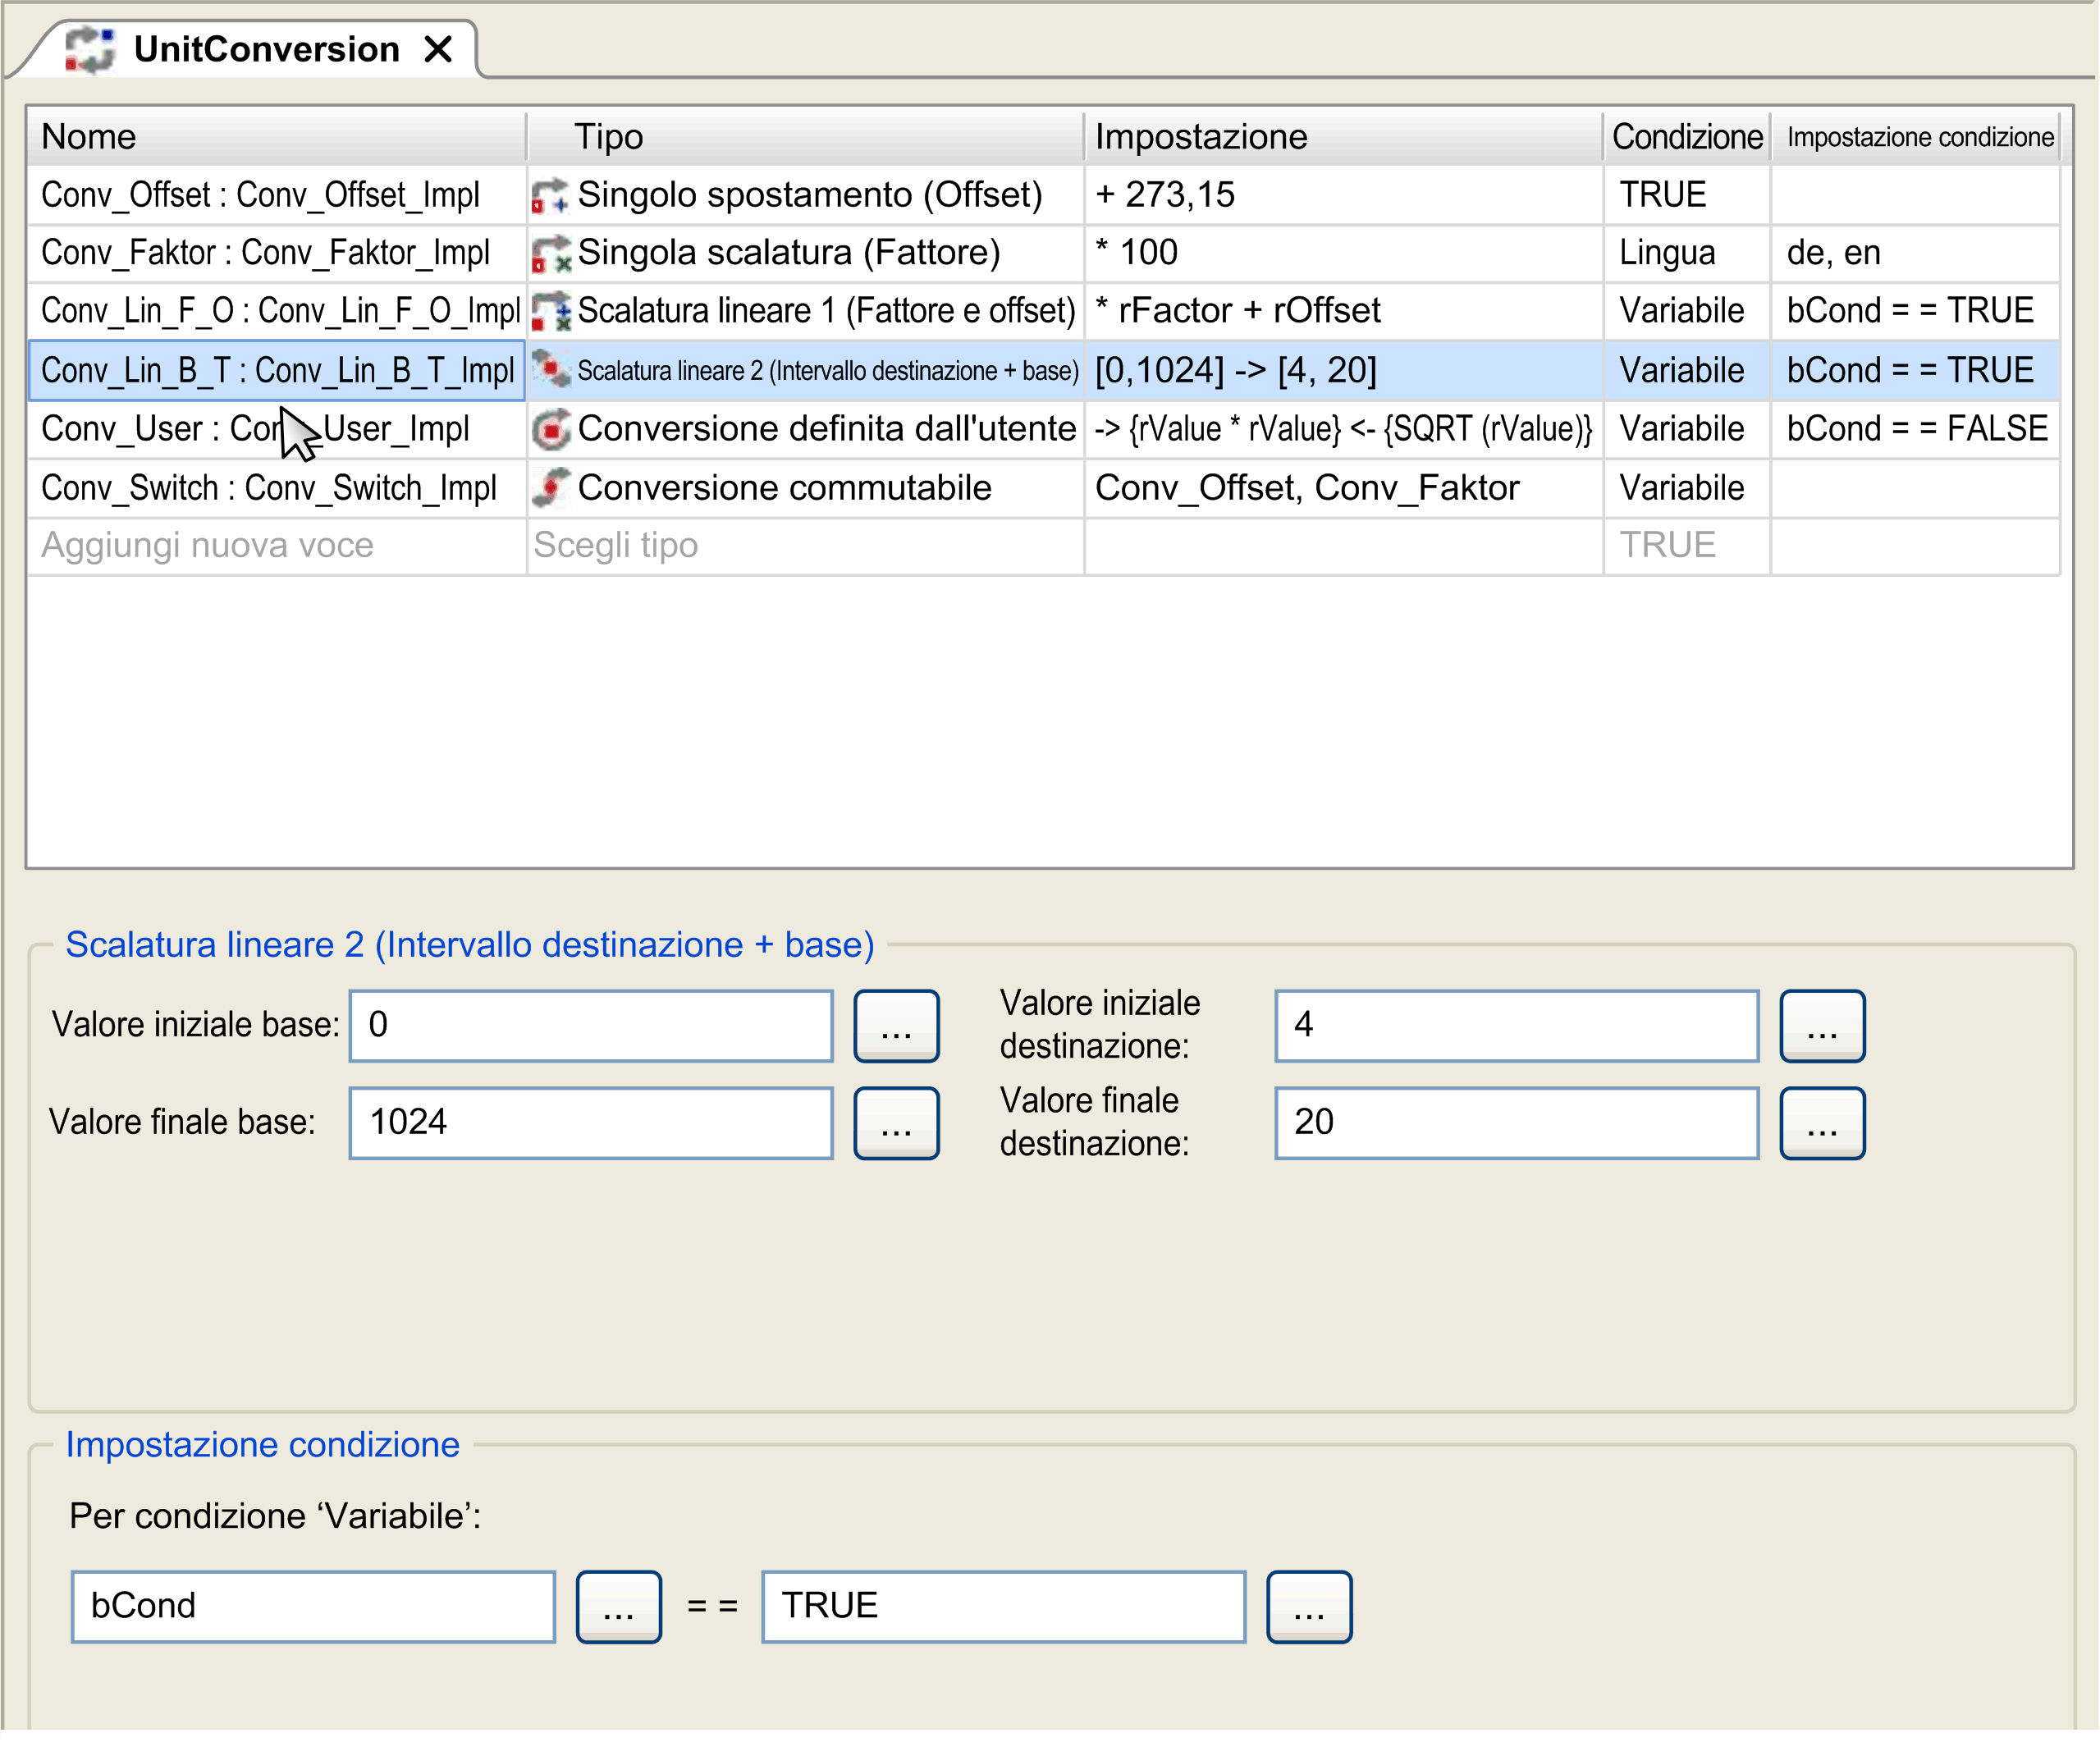Click the Conversione definita dall'utente icon
Image resolution: width=2100 pixels, height=1742 pixels.
(x=551, y=429)
